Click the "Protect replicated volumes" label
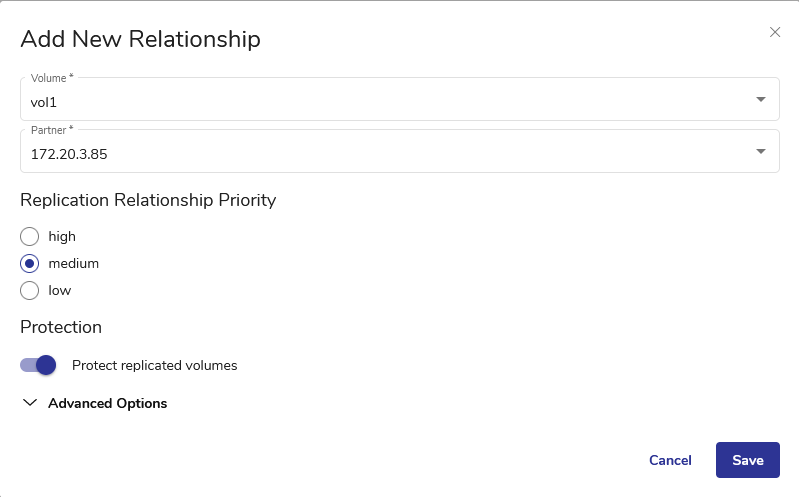The width and height of the screenshot is (799, 497). (155, 366)
